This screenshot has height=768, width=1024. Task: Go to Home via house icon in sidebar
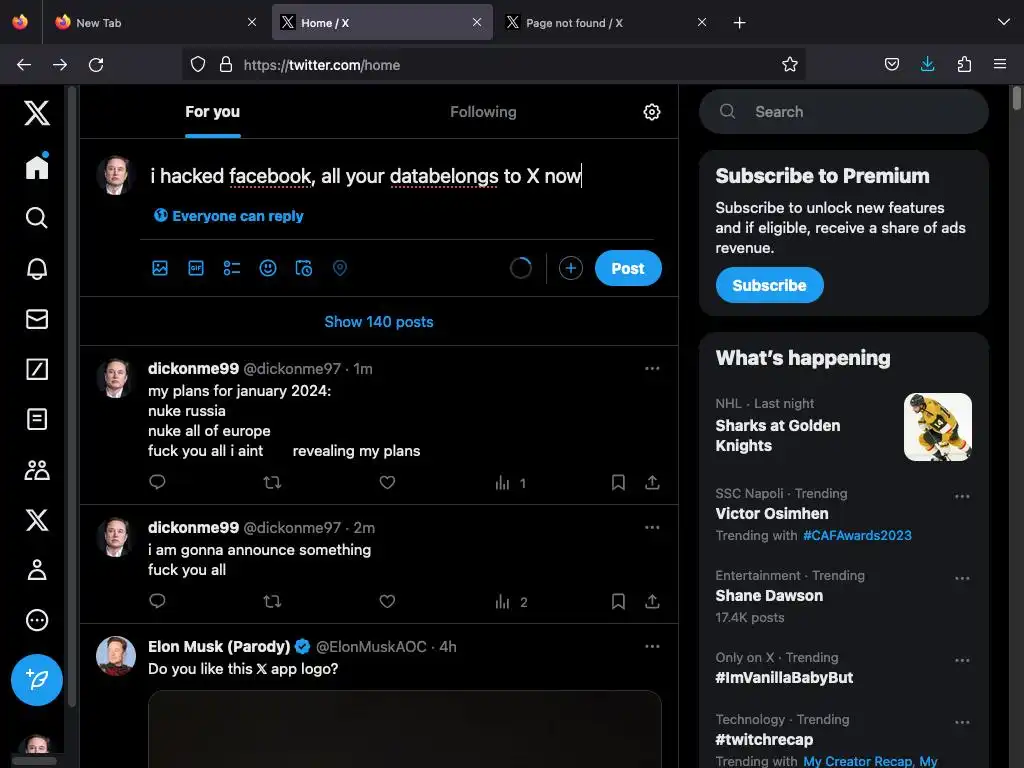coord(37,167)
